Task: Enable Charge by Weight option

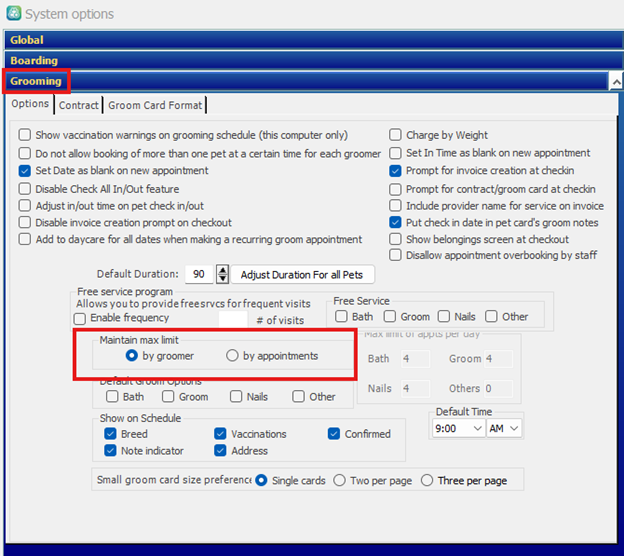Action: [x=395, y=135]
